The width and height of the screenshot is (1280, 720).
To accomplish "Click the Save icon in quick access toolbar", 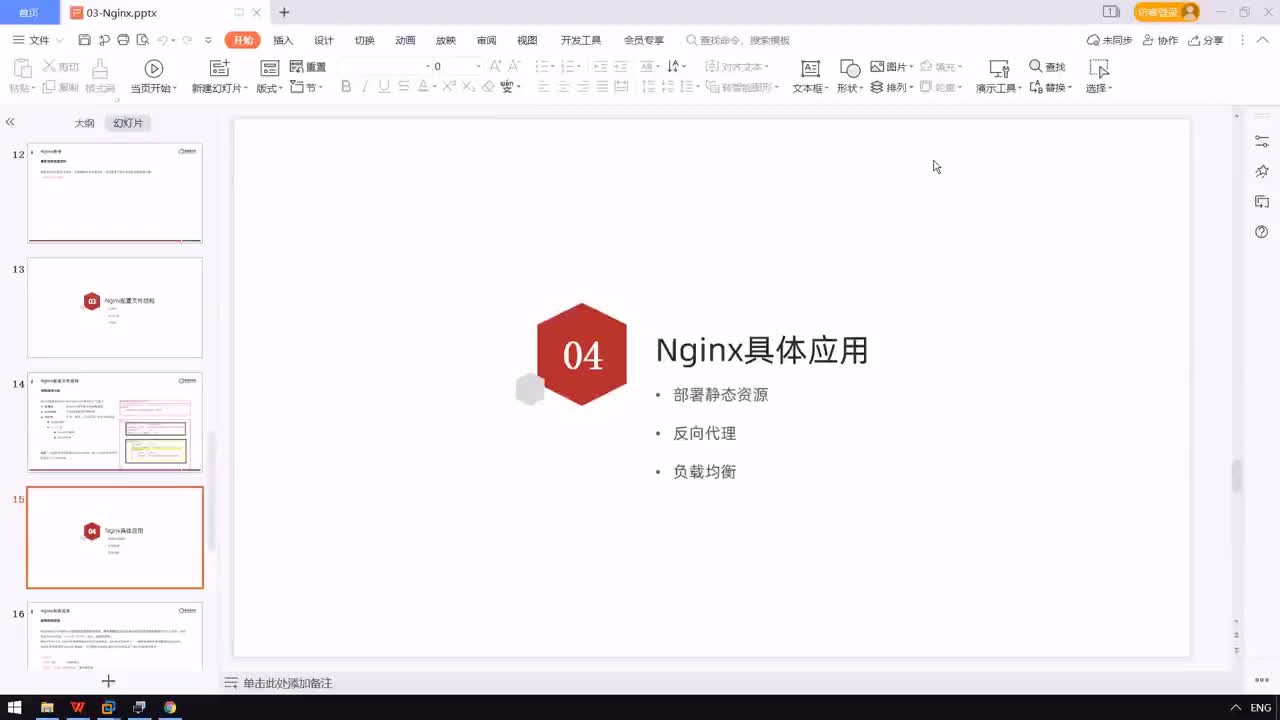I will 84,40.
